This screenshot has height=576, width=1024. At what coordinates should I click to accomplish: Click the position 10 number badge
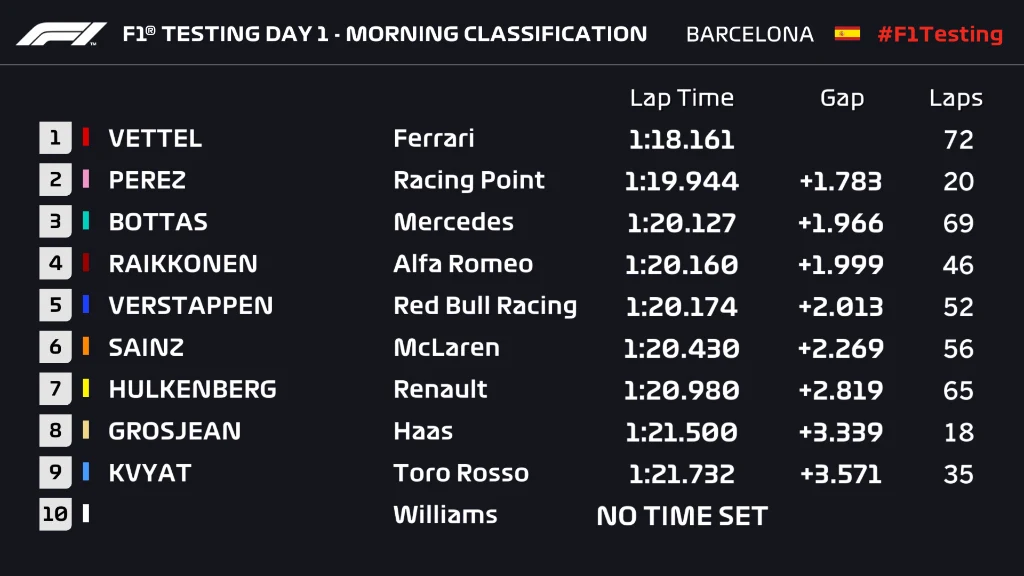point(55,515)
